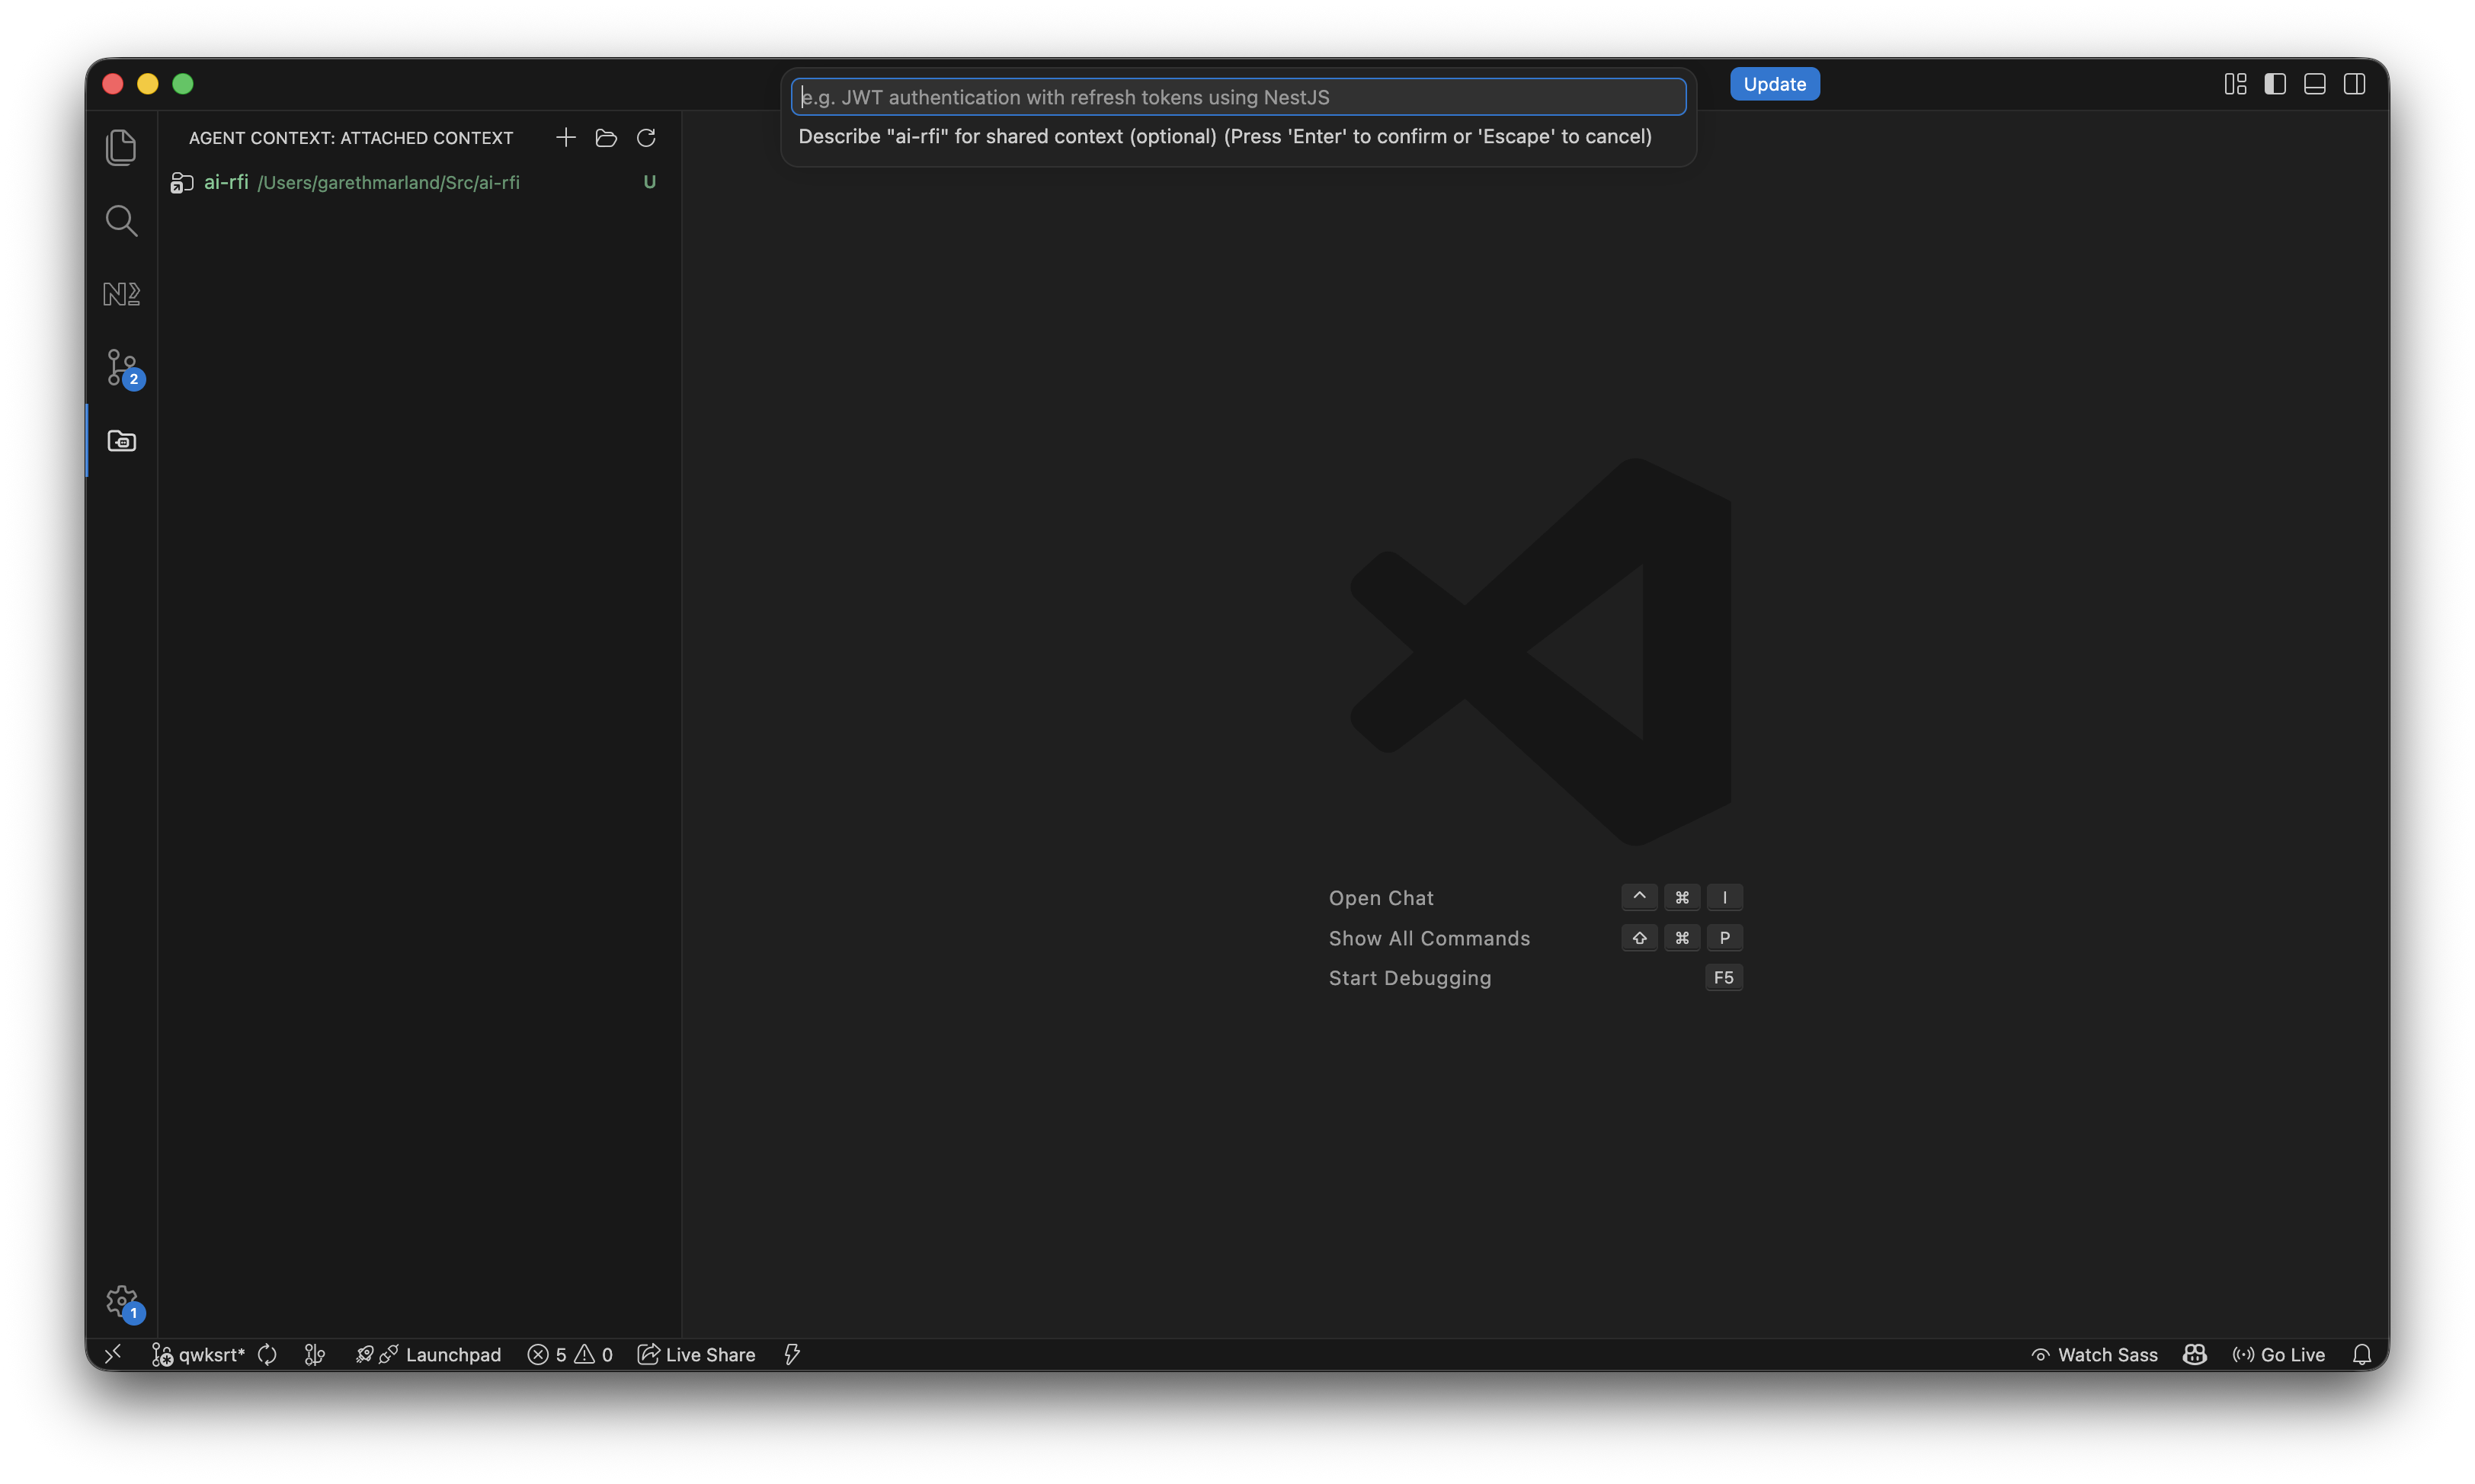
Task: Open the Source Control view
Action: tap(122, 367)
